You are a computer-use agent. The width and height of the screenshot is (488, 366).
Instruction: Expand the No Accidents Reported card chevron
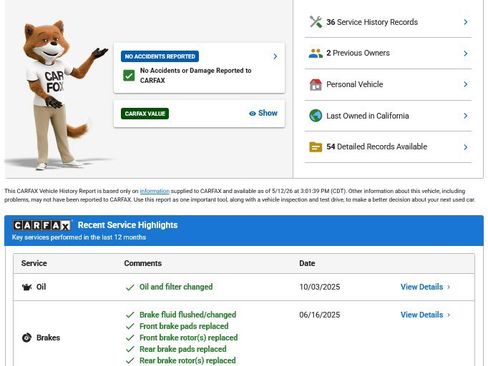tap(275, 56)
